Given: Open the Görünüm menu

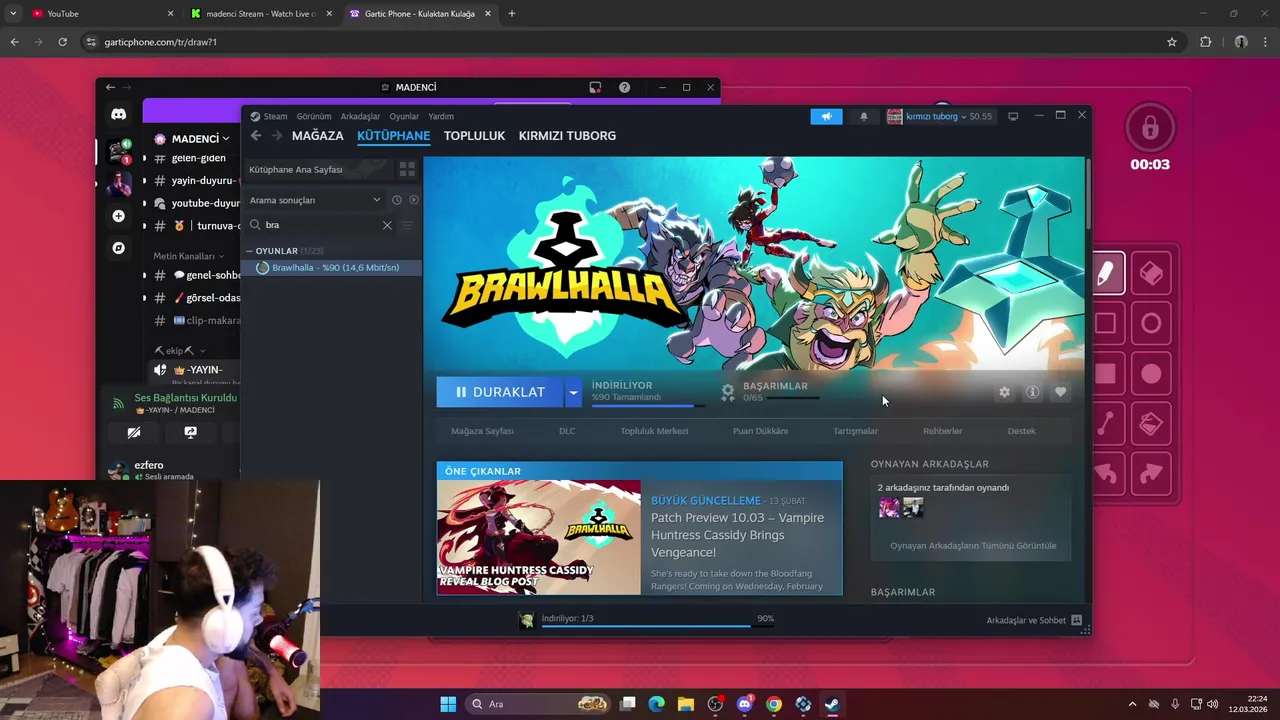Looking at the screenshot, I should click(x=314, y=116).
